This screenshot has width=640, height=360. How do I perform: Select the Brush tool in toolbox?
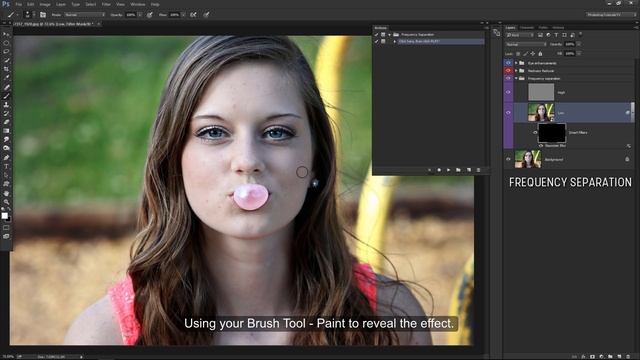click(6, 96)
